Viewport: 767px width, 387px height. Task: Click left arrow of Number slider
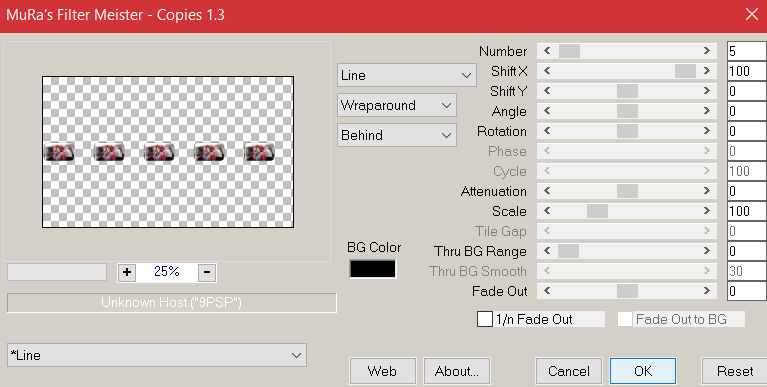[547, 51]
